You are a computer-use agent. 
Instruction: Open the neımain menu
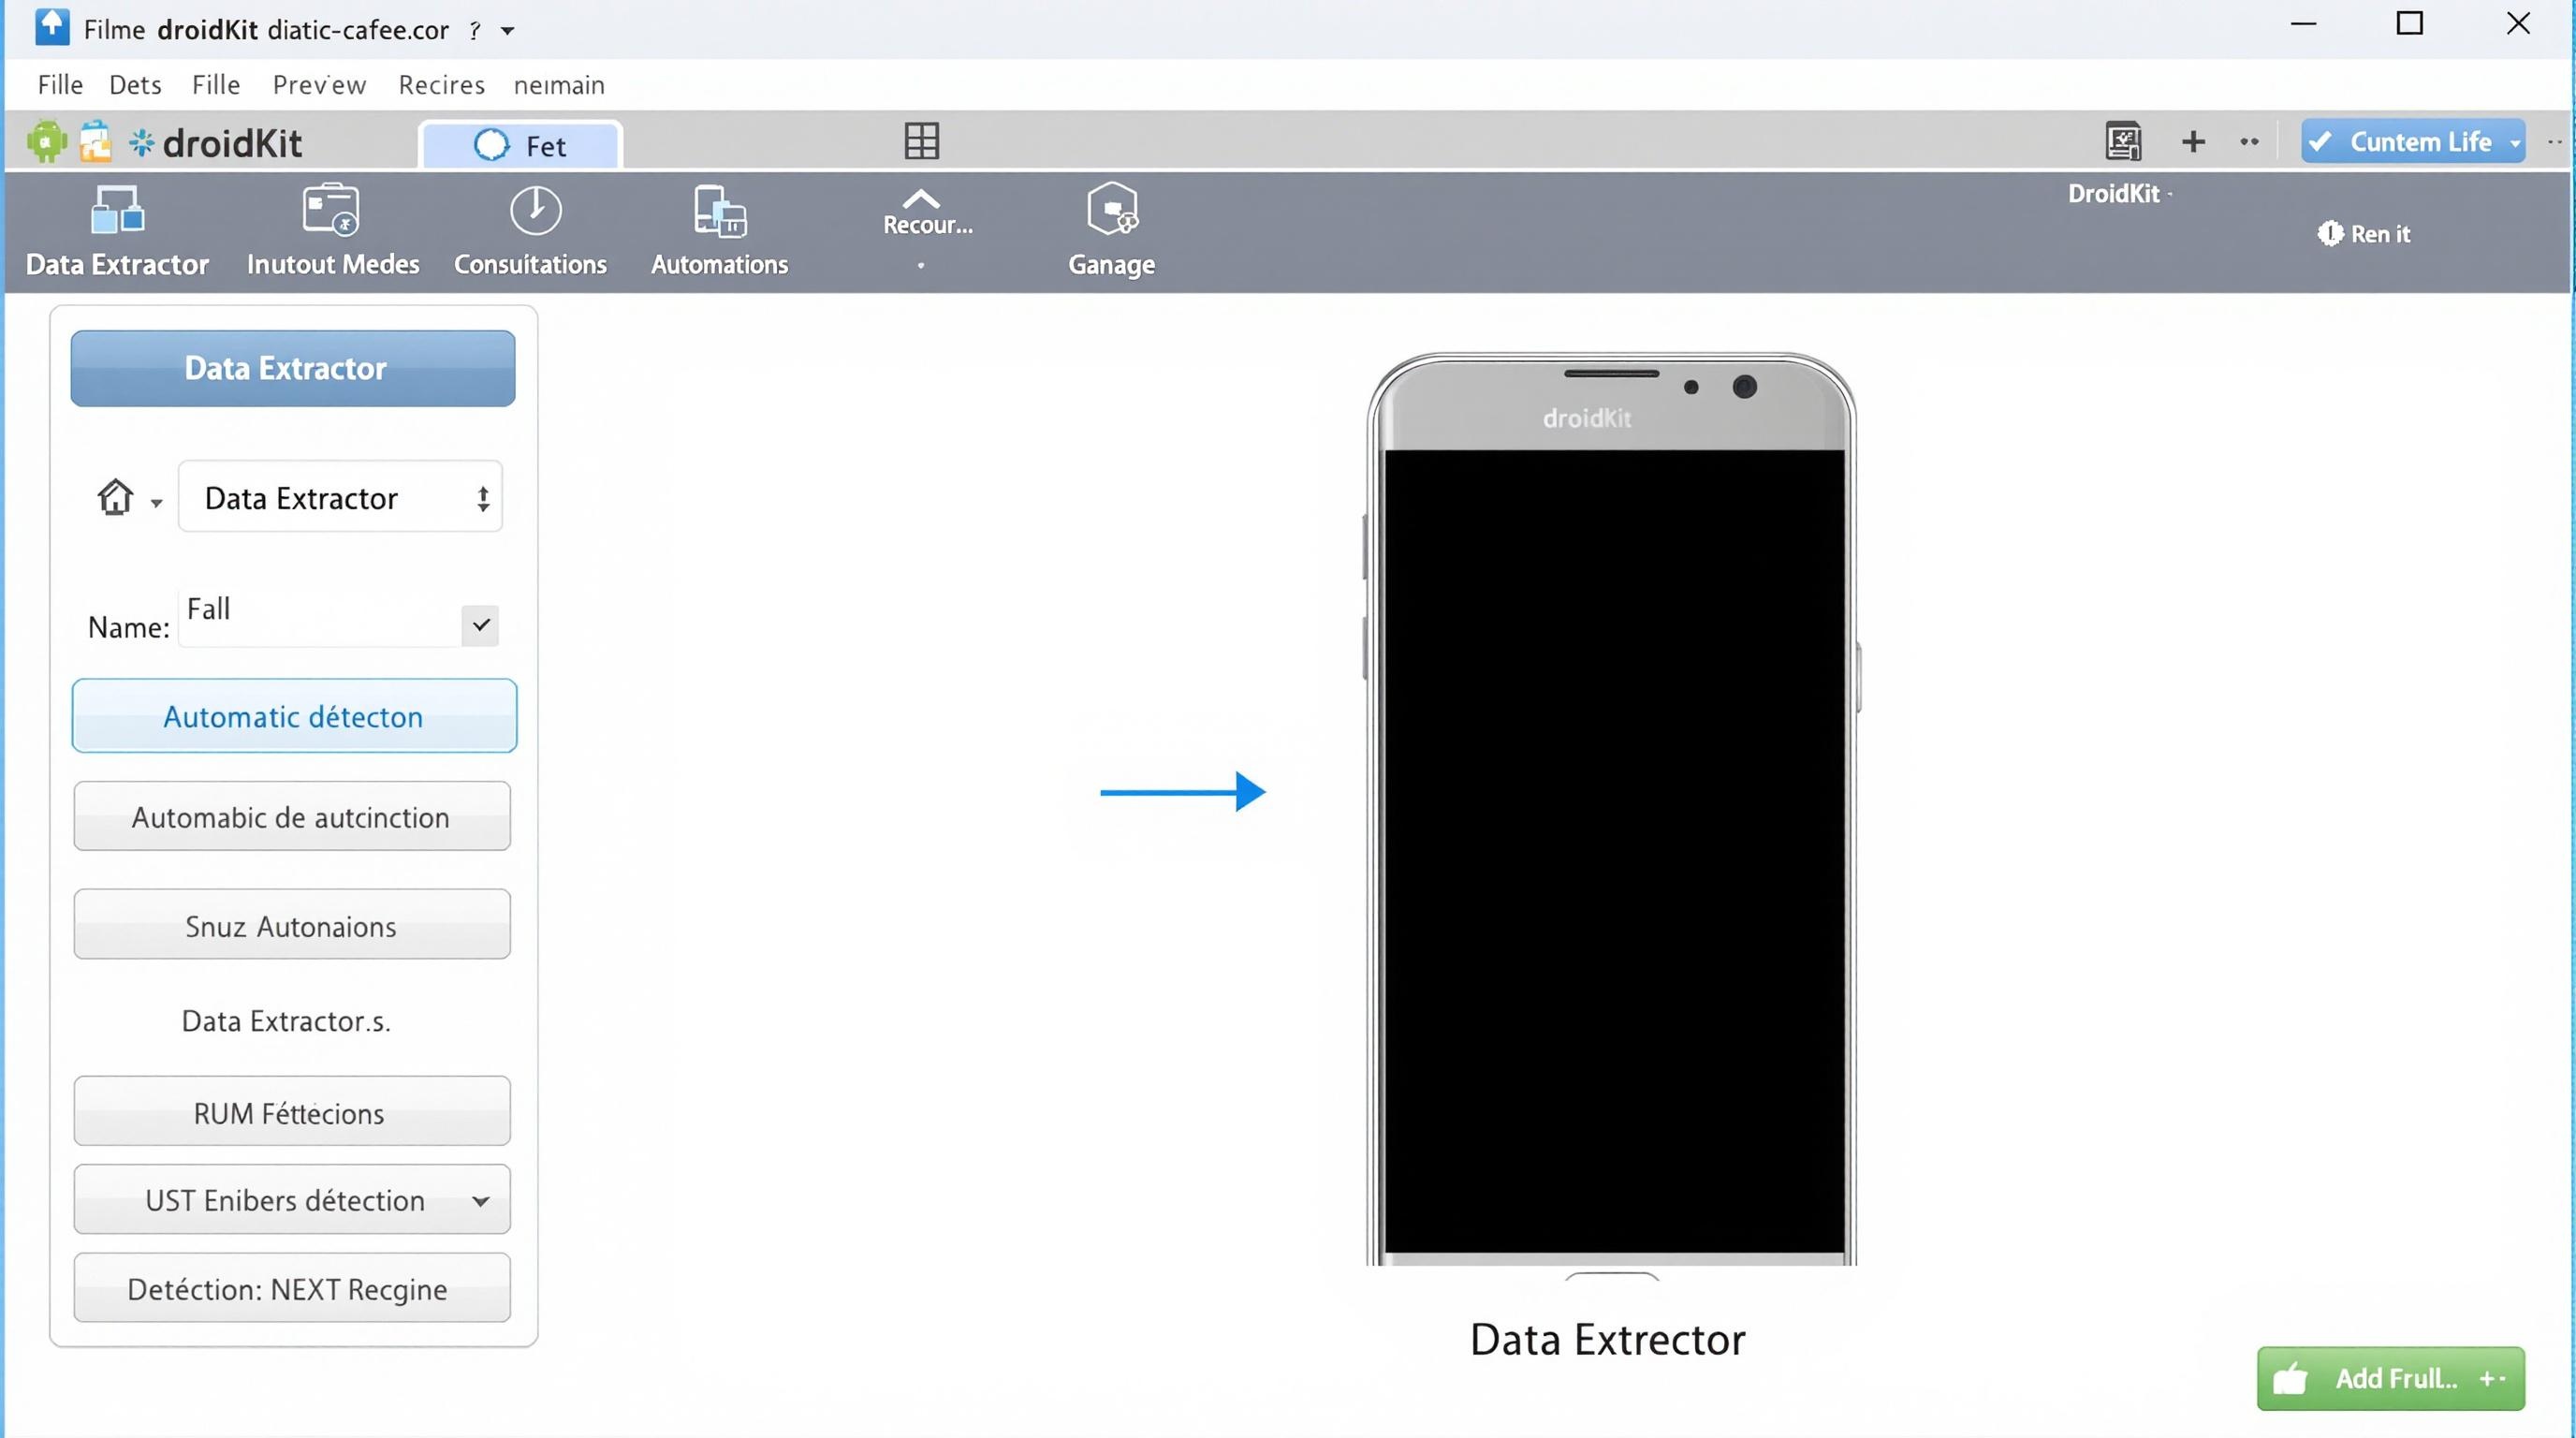click(559, 85)
